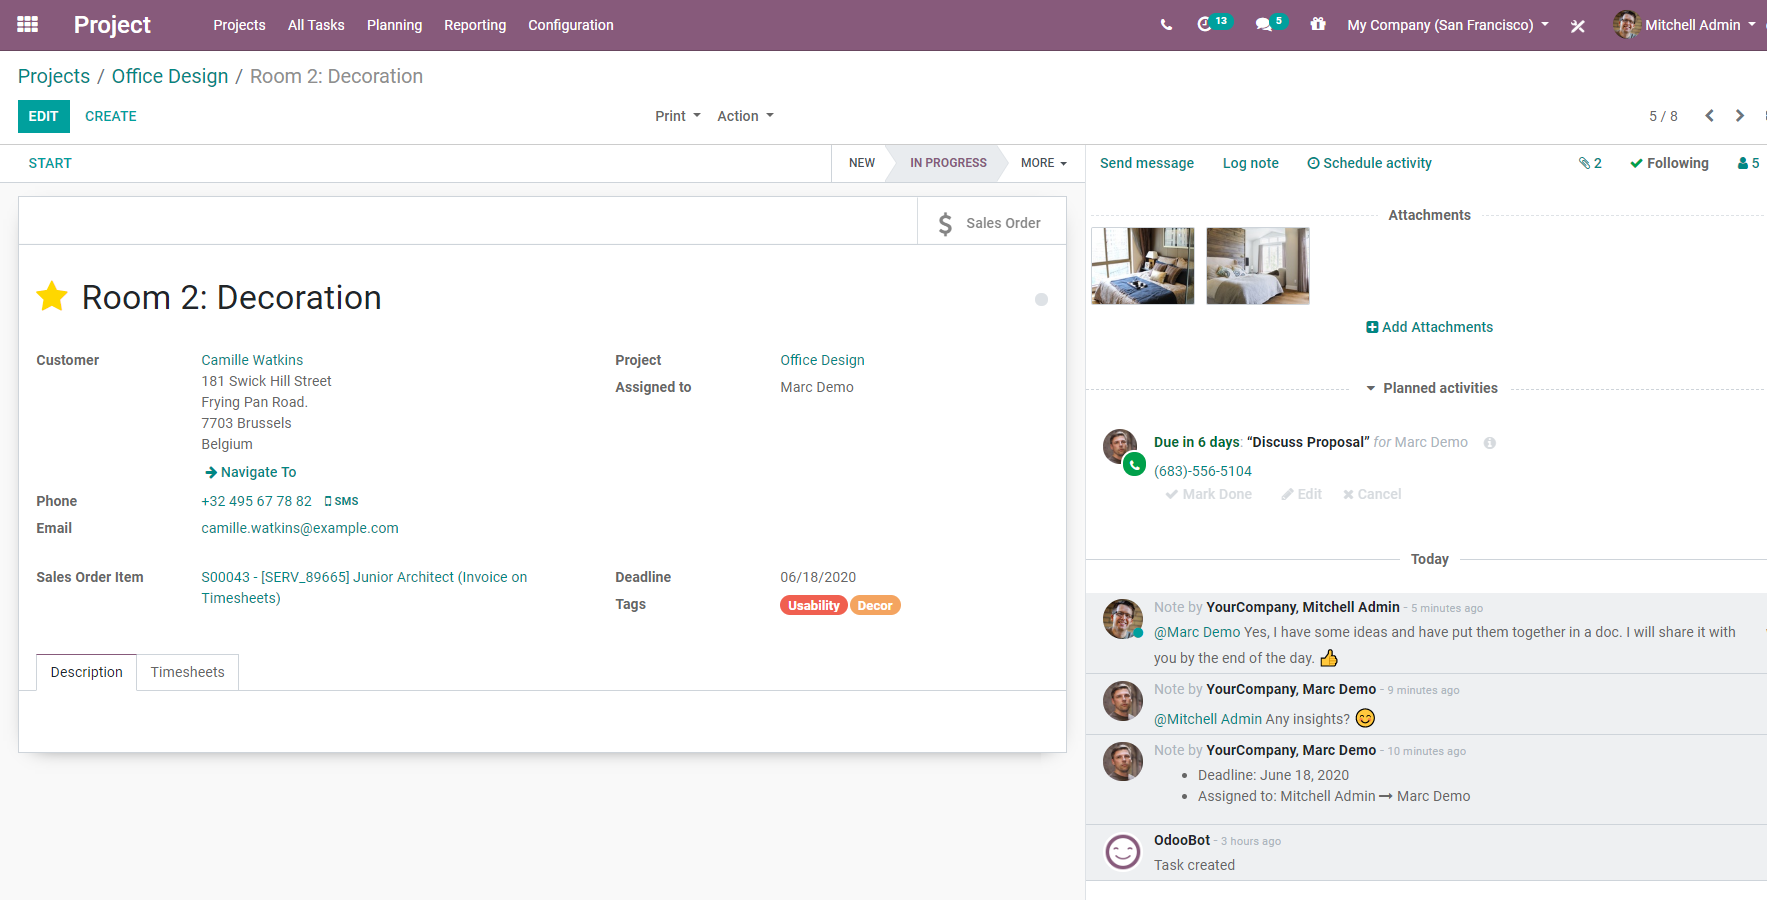The width and height of the screenshot is (1767, 900).
Task: Switch to the Timesheets tab
Action: point(187,672)
